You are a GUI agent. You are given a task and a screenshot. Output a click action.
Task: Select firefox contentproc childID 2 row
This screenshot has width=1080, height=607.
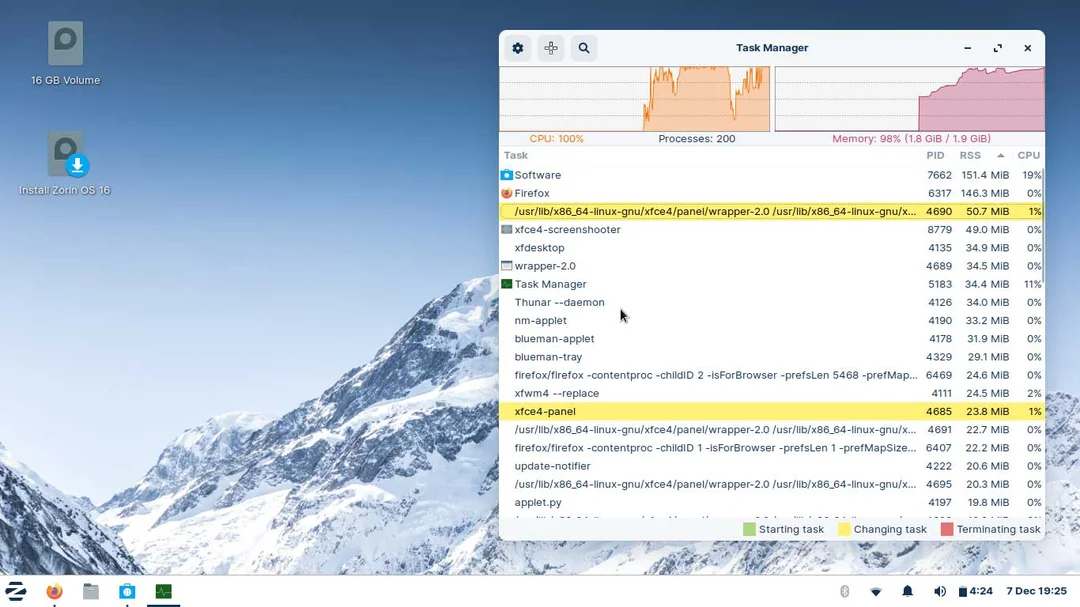tap(771, 375)
